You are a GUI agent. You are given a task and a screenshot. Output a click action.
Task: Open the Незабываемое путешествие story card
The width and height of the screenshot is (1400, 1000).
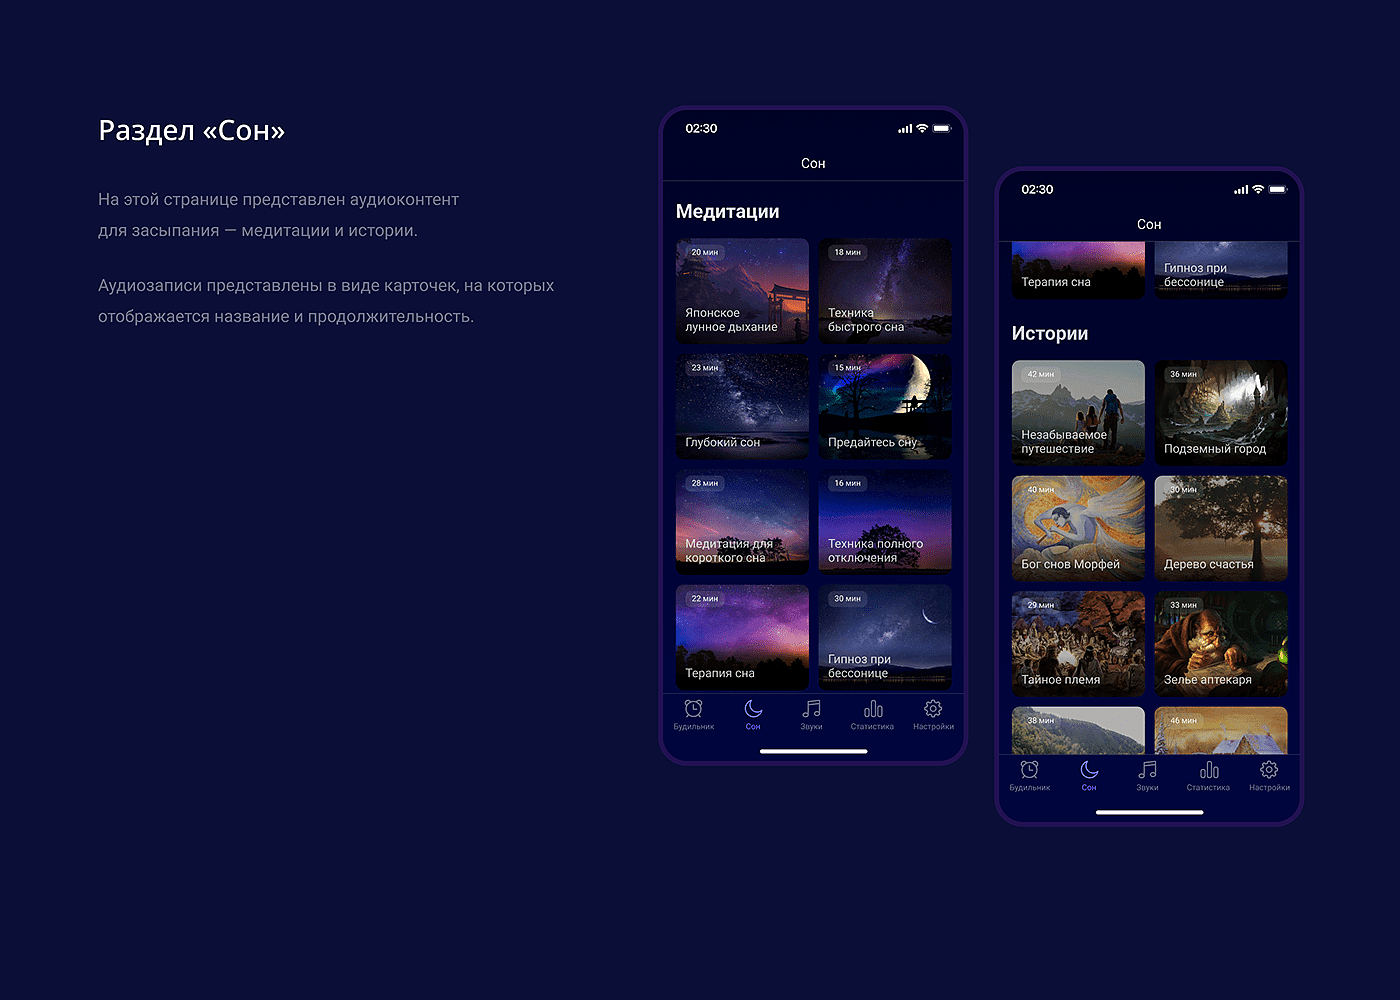(1078, 413)
